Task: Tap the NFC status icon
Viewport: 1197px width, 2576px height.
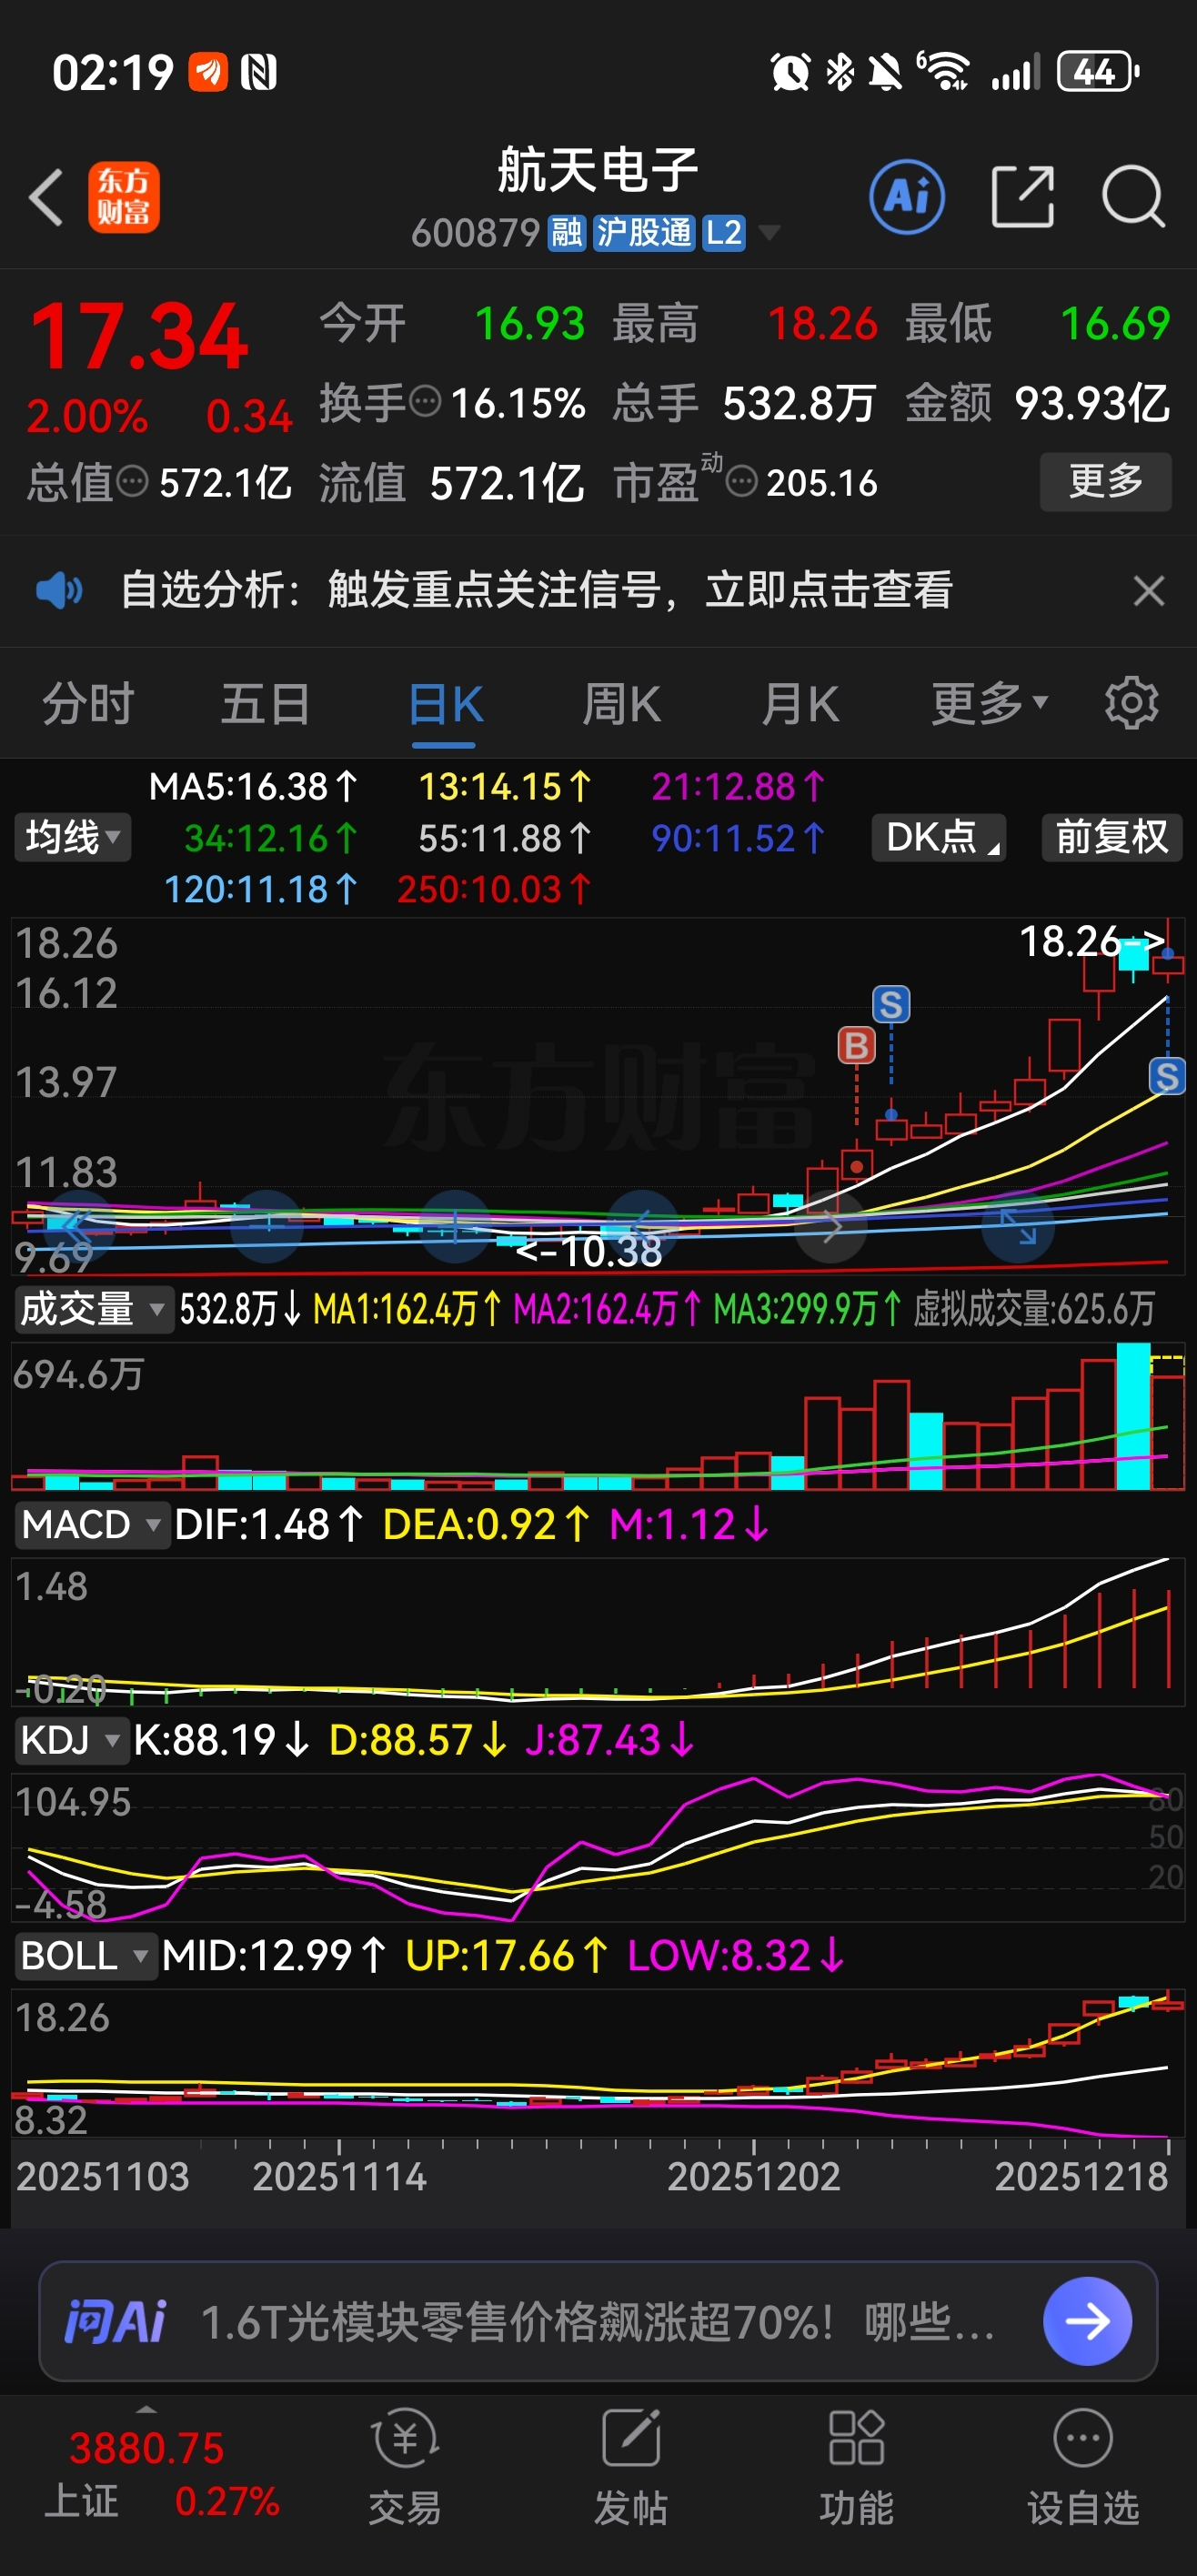Action: 259,72
